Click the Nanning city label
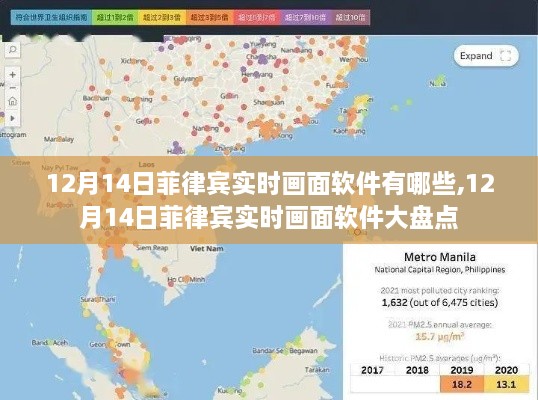The width and height of the screenshot is (538, 400). (x=206, y=128)
